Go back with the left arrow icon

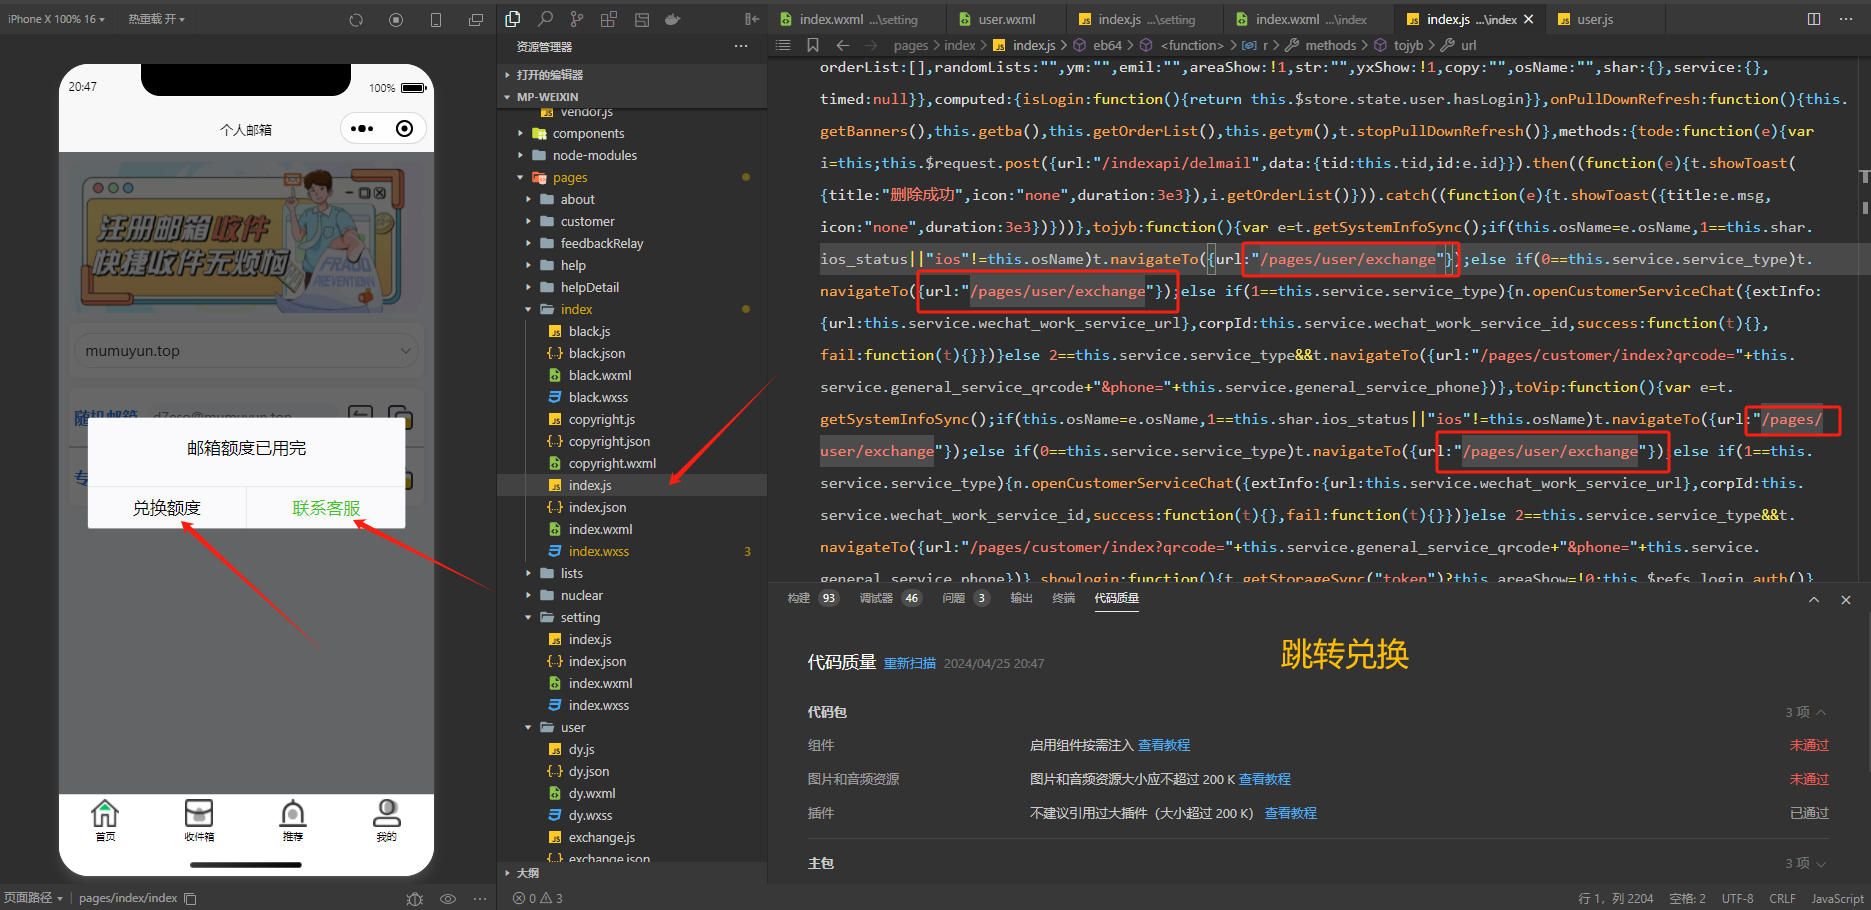(x=842, y=45)
